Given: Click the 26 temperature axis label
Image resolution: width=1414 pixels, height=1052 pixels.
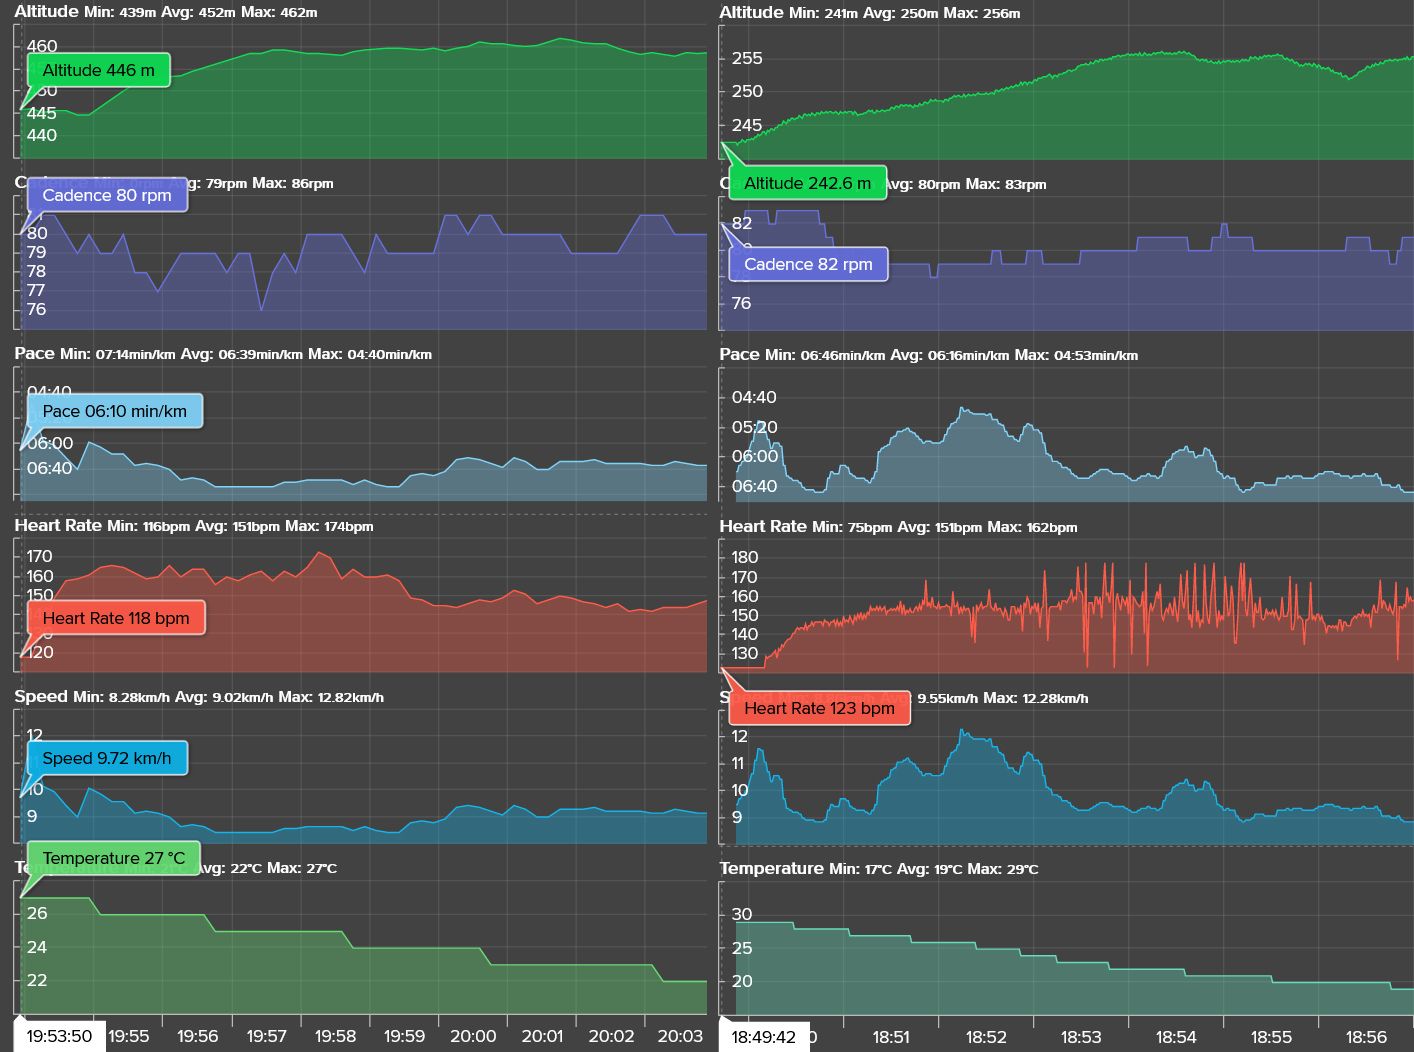Looking at the screenshot, I should pos(37,913).
